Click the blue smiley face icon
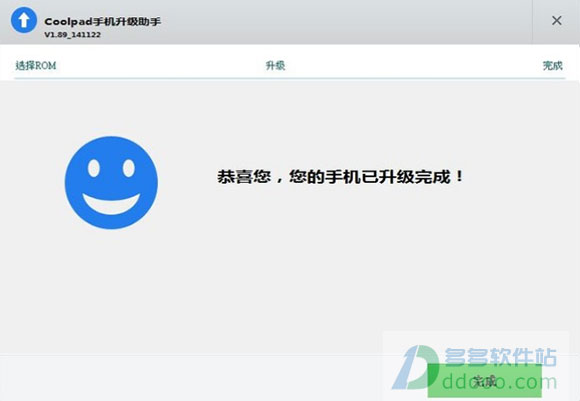Viewport: 580px width, 401px height. 111,183
